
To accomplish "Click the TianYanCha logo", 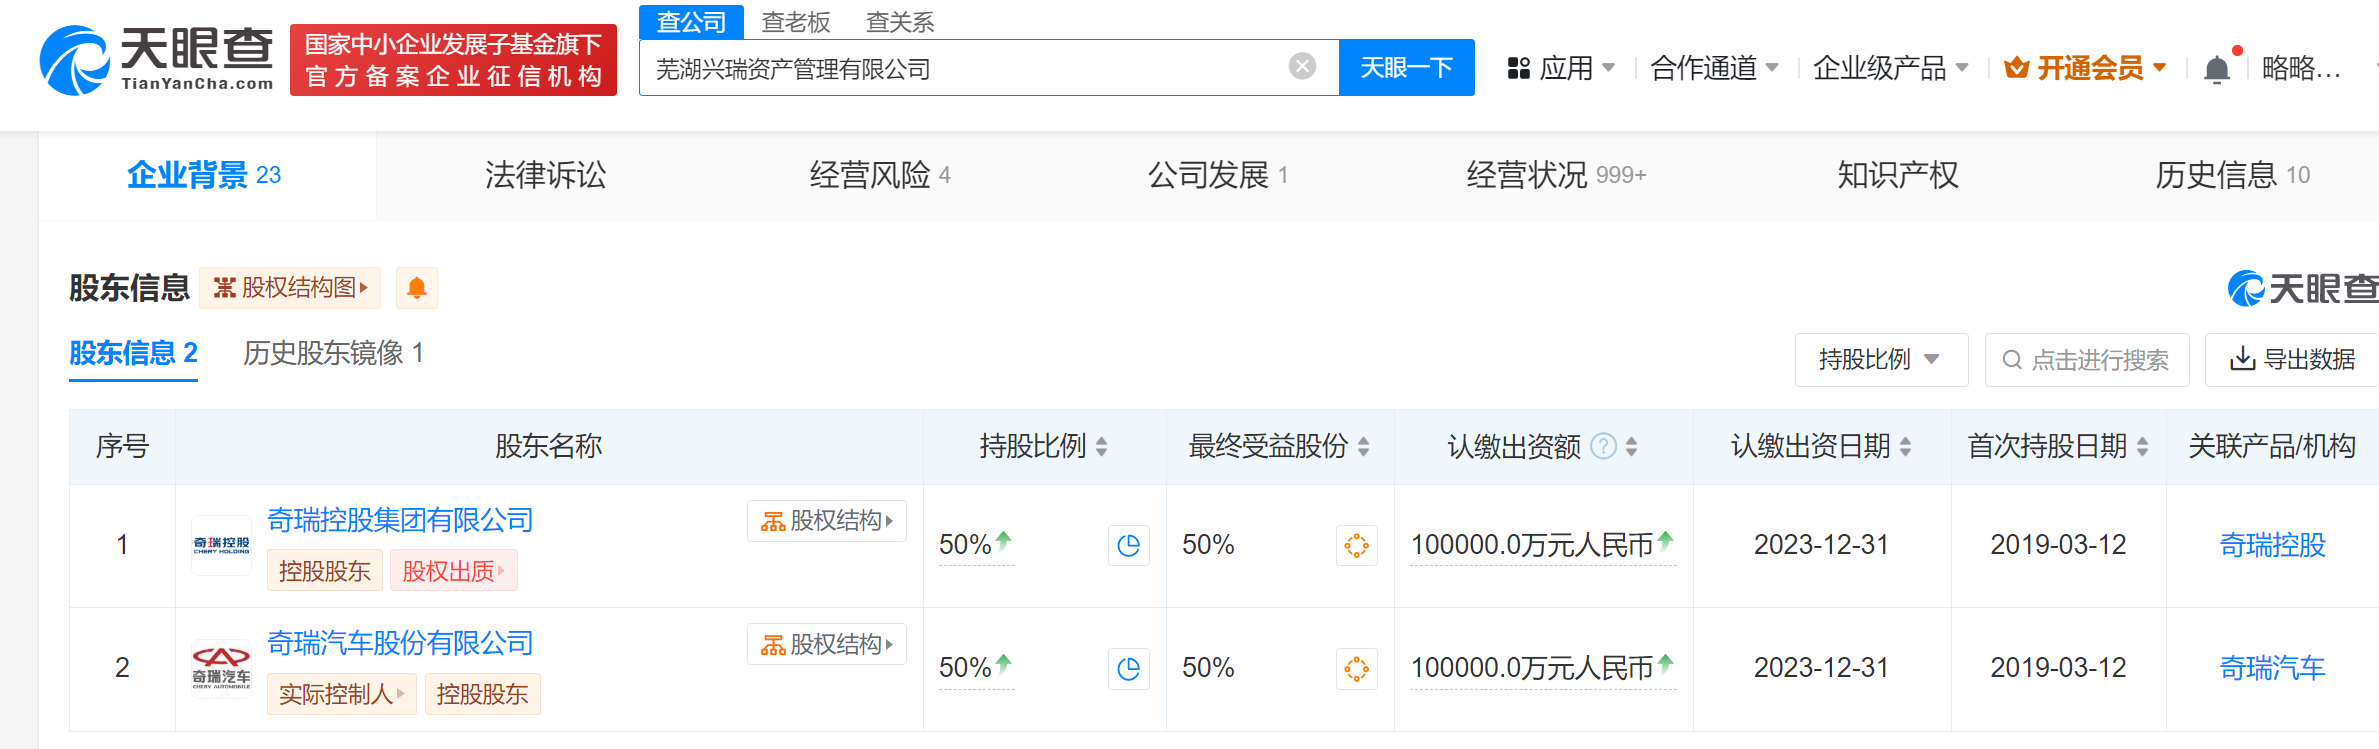I will 157,60.
